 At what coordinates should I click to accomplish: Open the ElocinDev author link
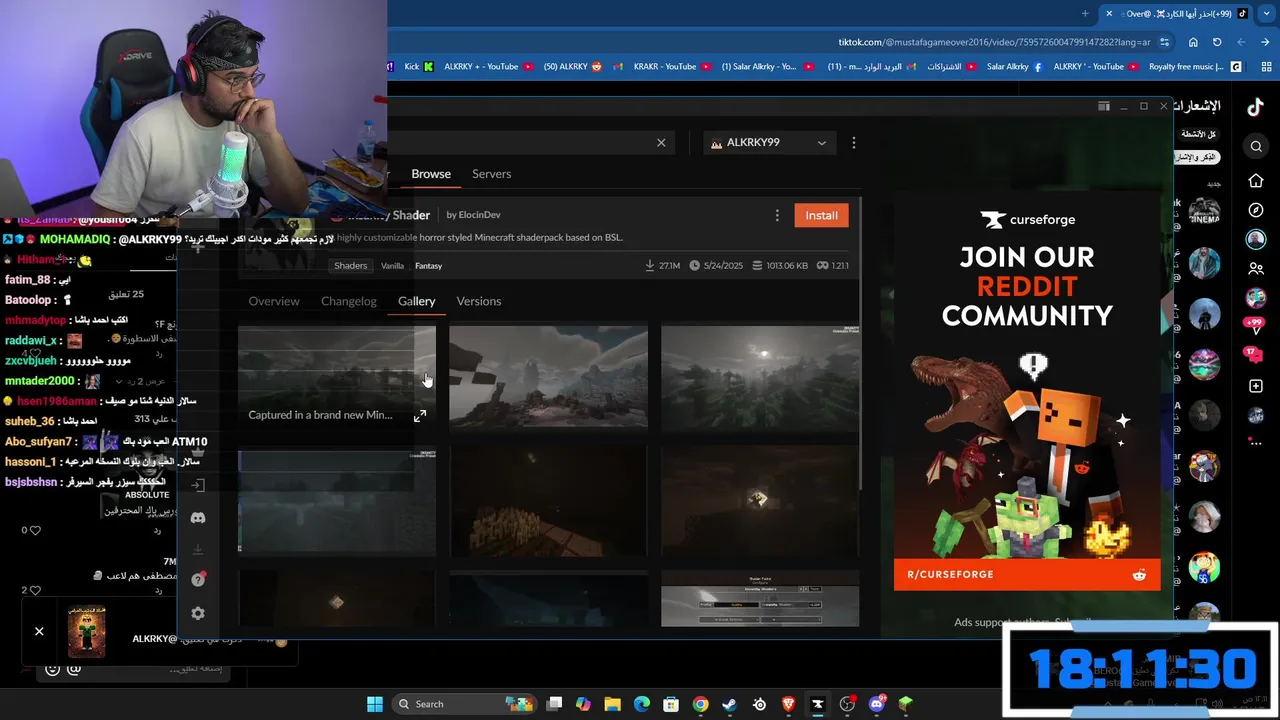coord(479,215)
